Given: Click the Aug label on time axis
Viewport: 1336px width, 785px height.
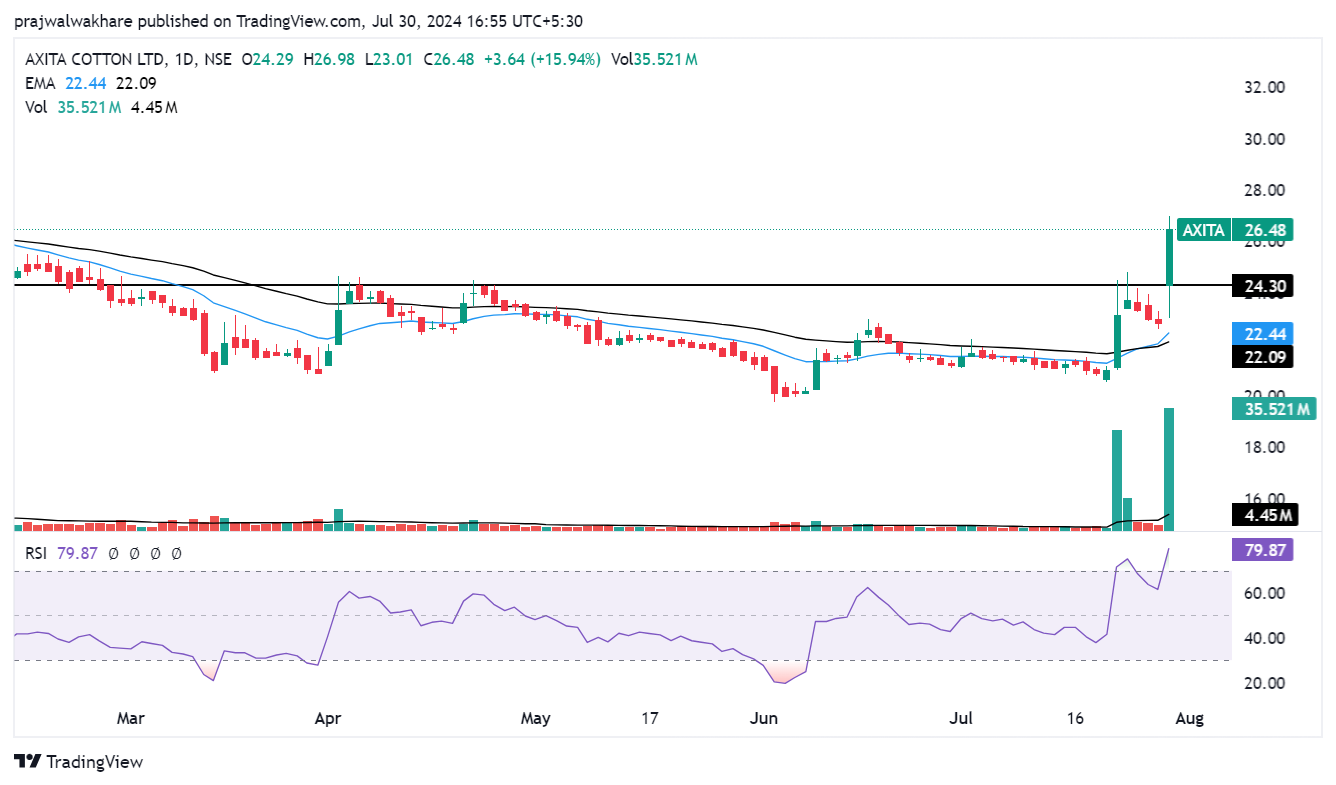Looking at the screenshot, I should (x=1189, y=718).
